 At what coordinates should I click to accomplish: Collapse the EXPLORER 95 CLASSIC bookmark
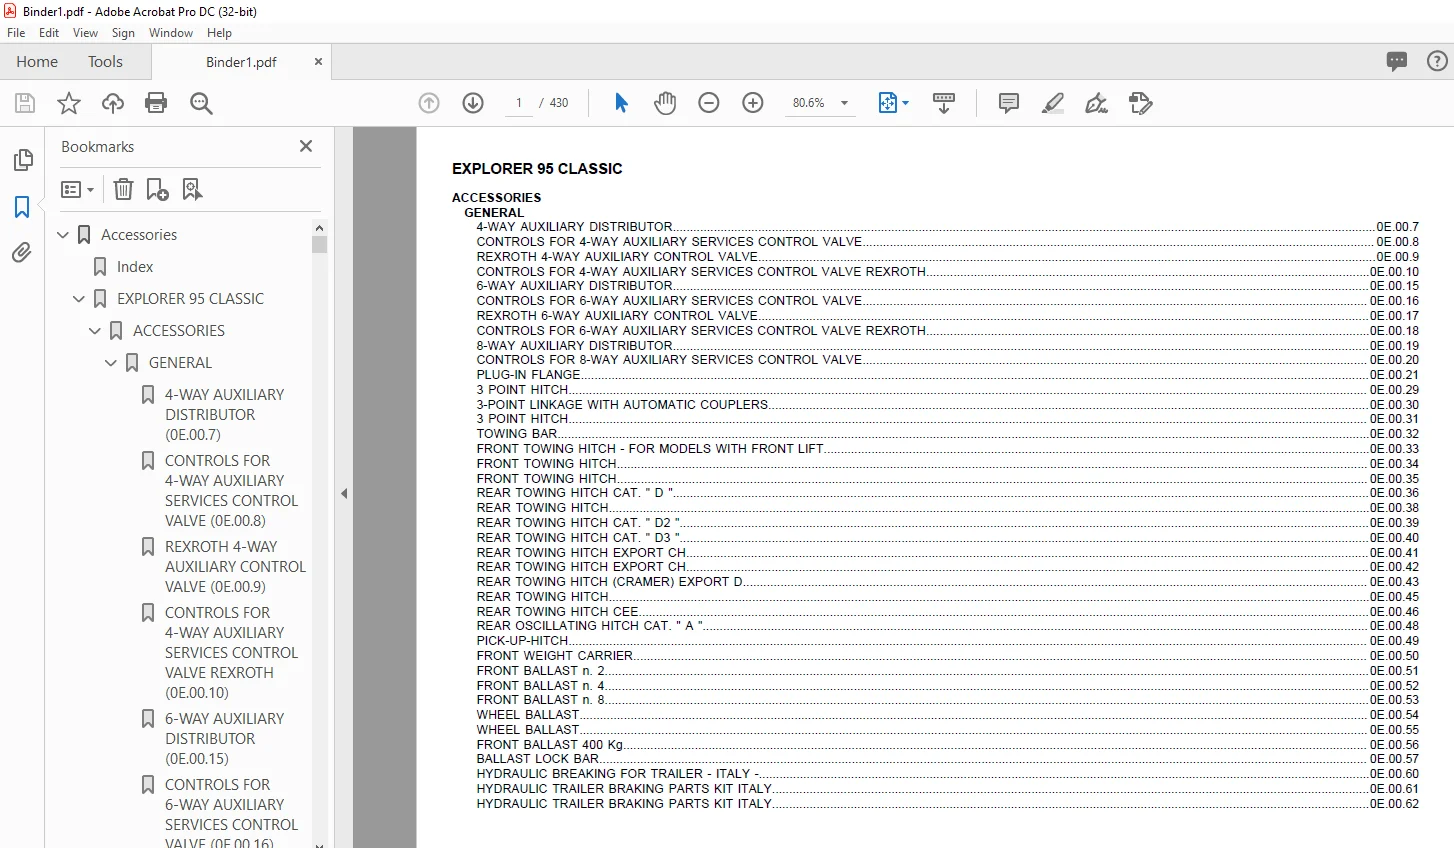pyautogui.click(x=79, y=299)
